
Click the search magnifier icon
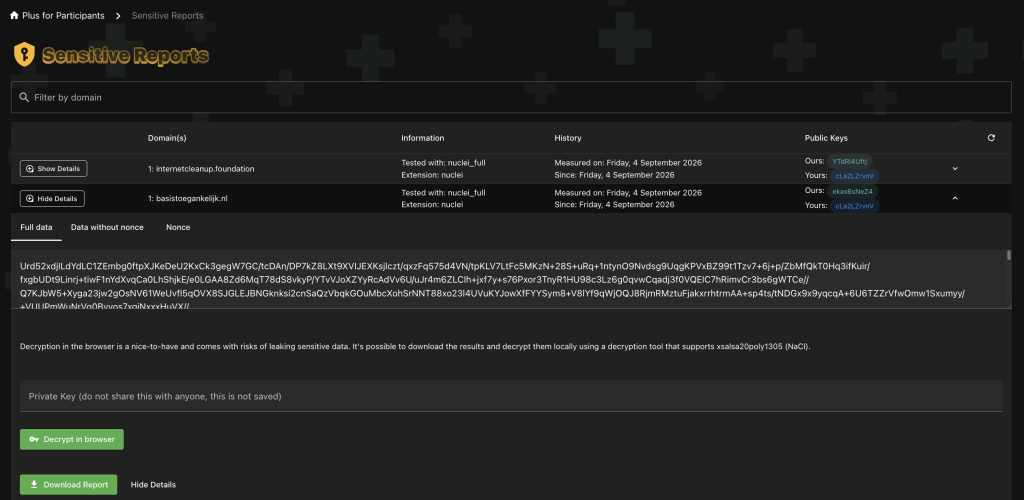[x=24, y=97]
